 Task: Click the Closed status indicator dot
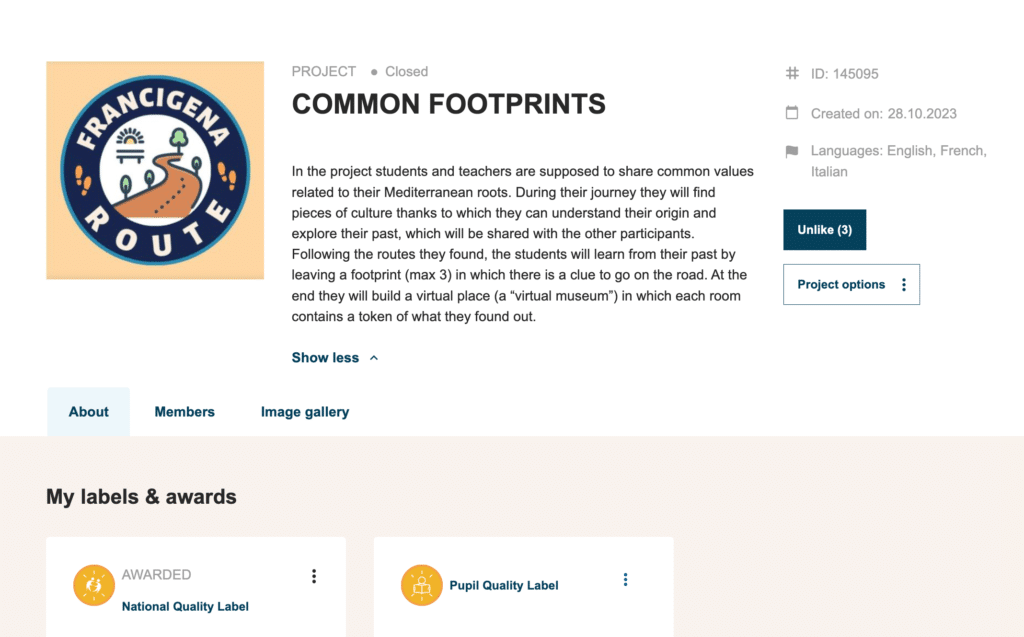coord(374,72)
